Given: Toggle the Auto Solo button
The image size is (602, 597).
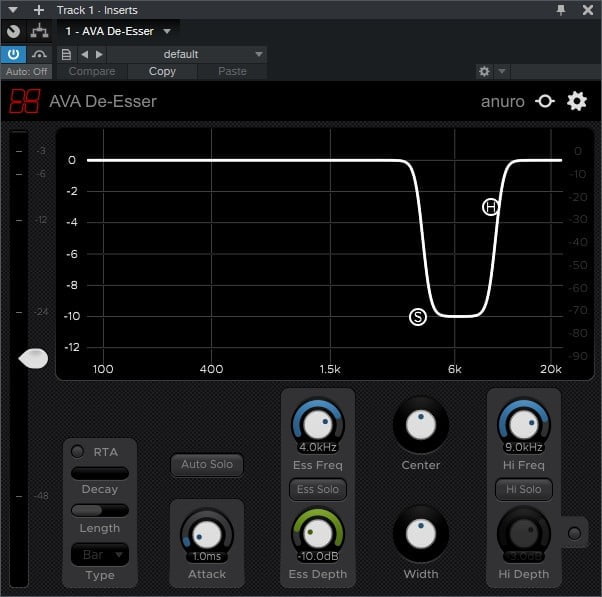Looking at the screenshot, I should pyautogui.click(x=207, y=465).
